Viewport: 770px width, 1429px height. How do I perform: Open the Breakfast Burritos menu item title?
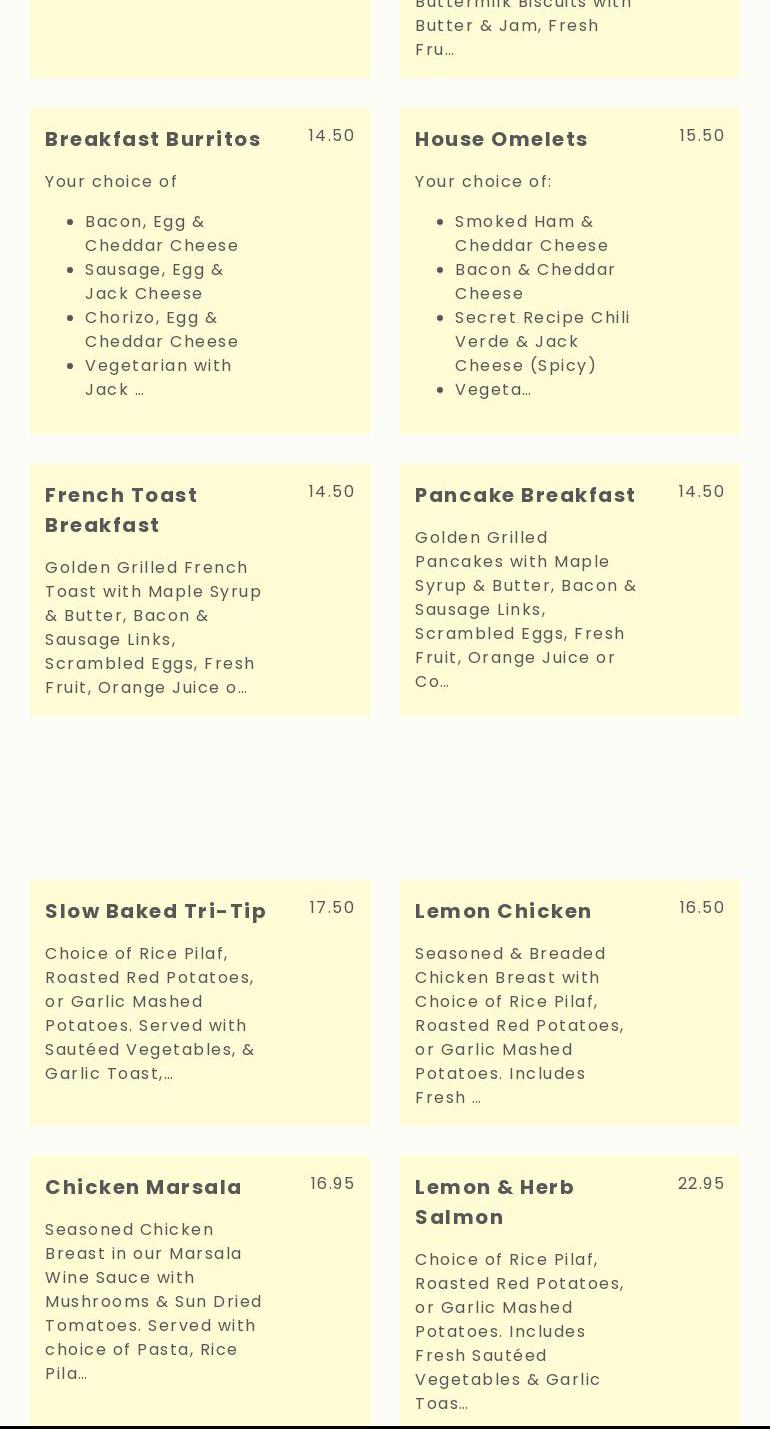coord(153,139)
